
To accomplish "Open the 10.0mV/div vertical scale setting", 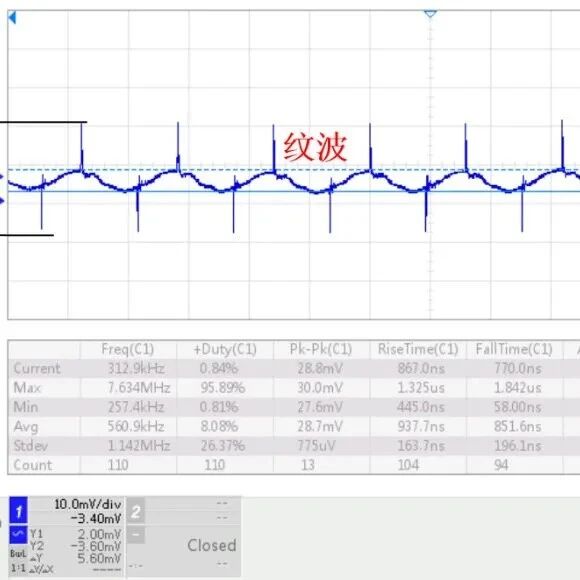I will (88, 504).
